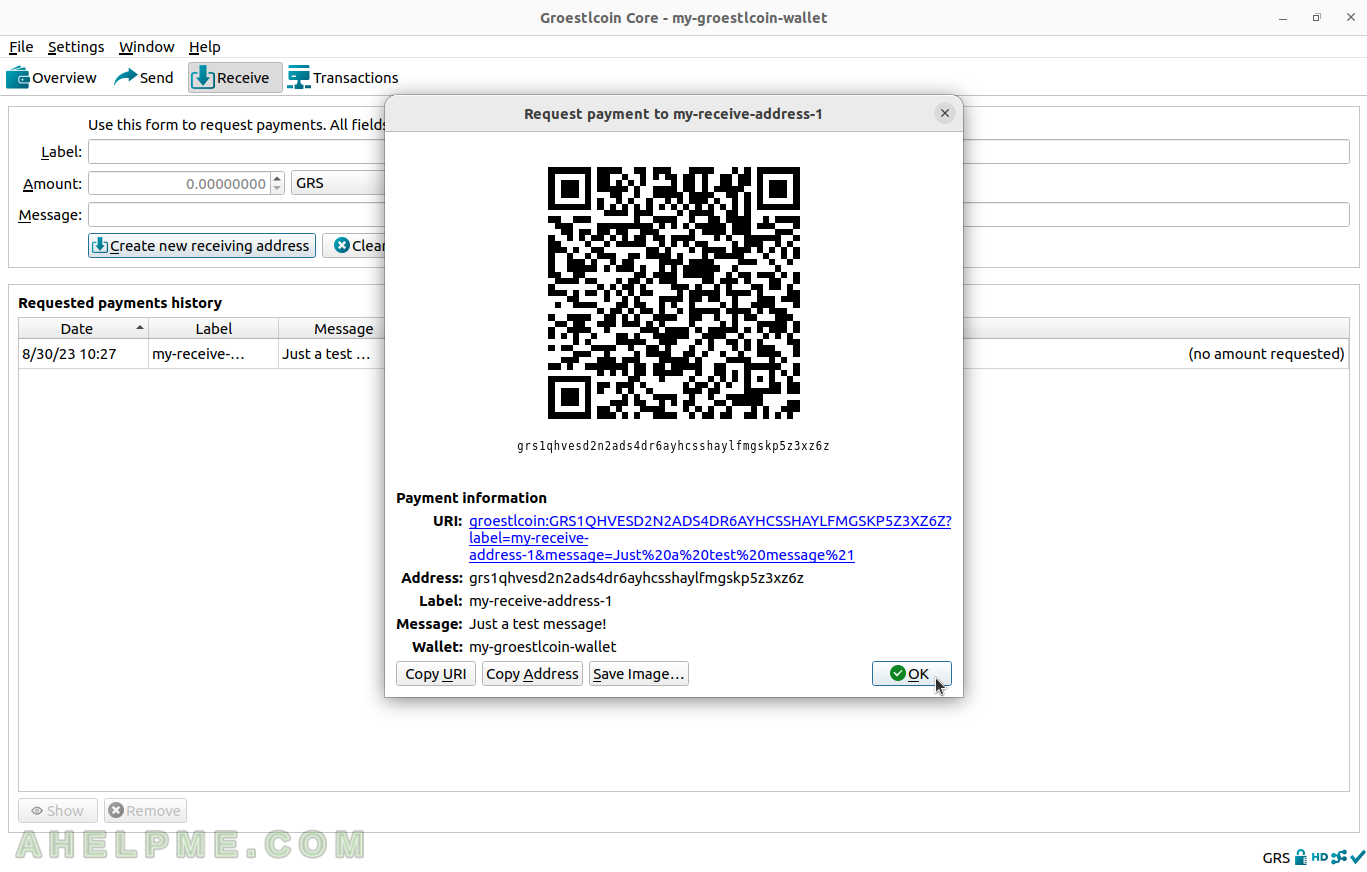Sort history by the Message column header

coord(332,329)
